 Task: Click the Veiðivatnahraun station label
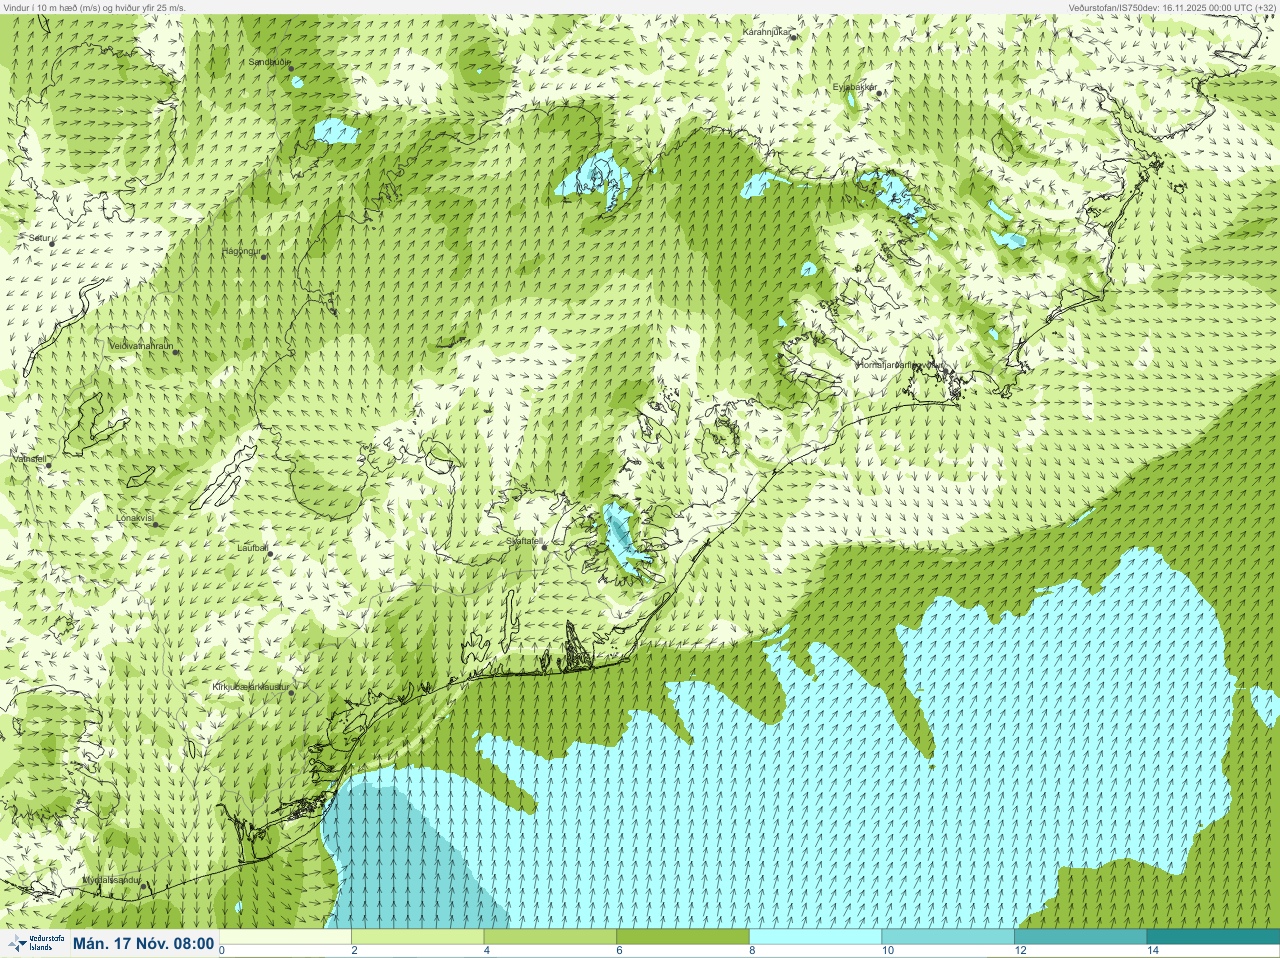(x=141, y=345)
